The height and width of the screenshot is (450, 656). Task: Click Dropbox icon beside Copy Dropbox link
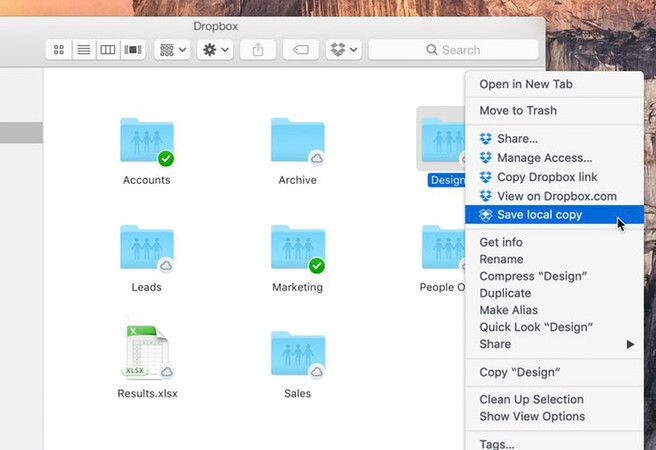486,177
